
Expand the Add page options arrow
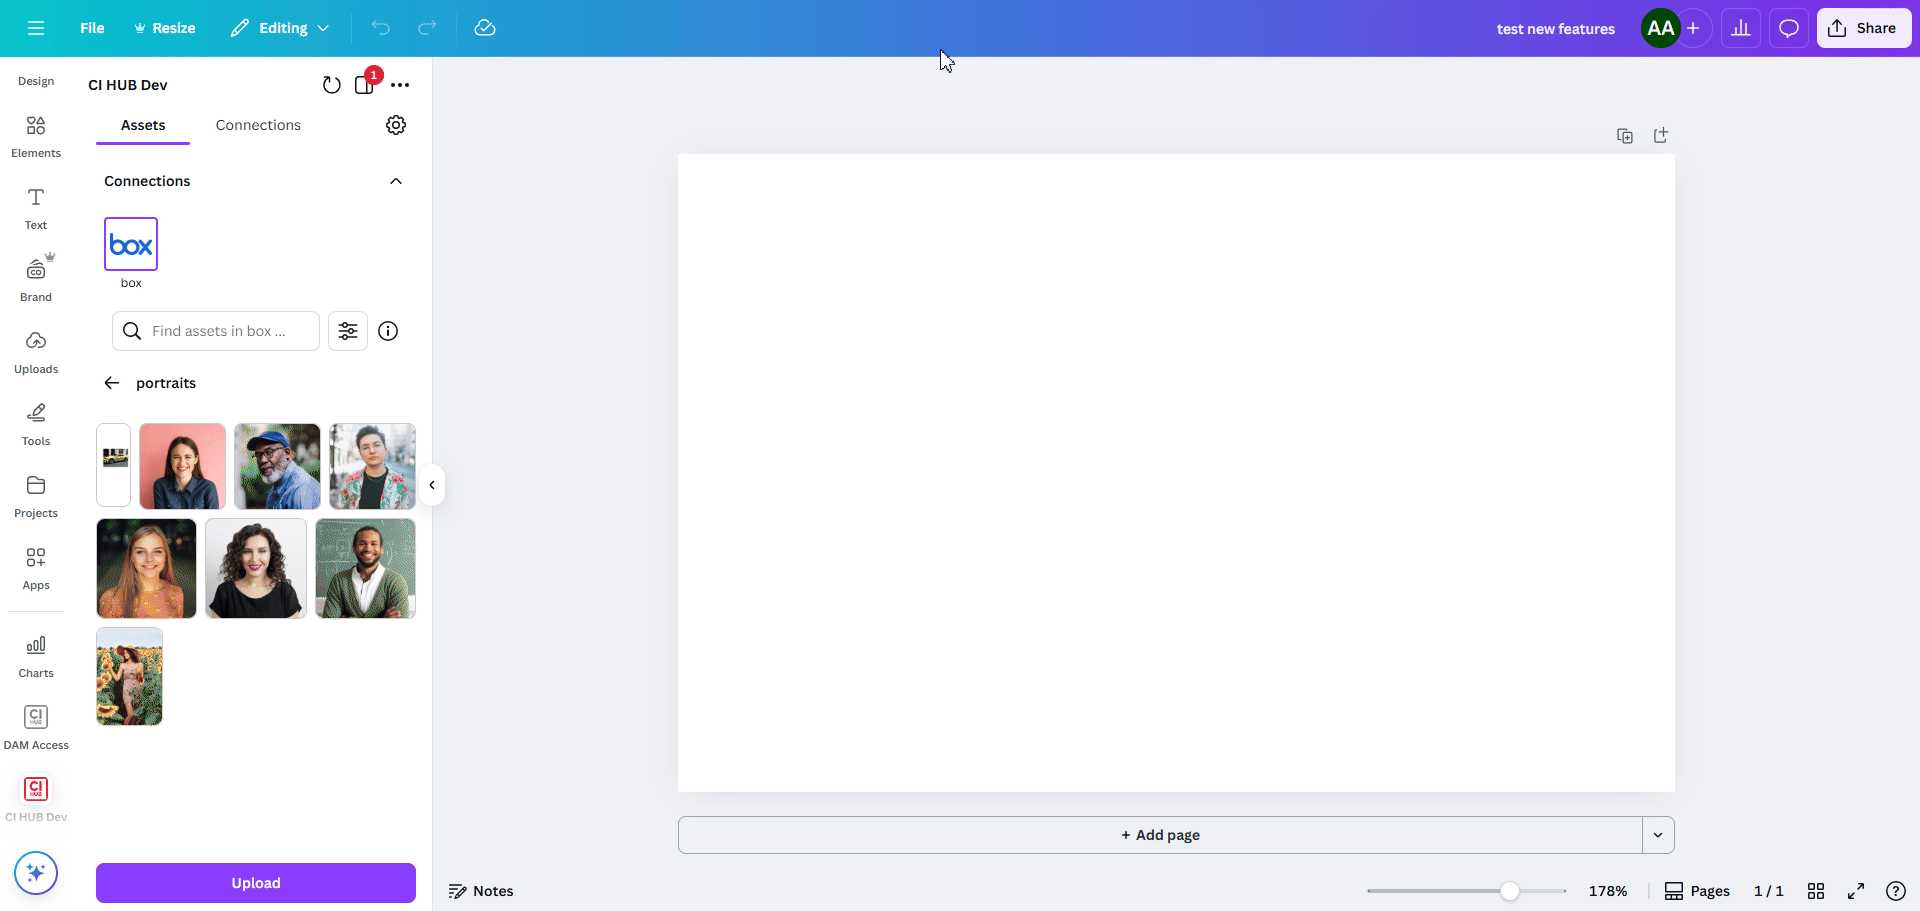pos(1658,835)
